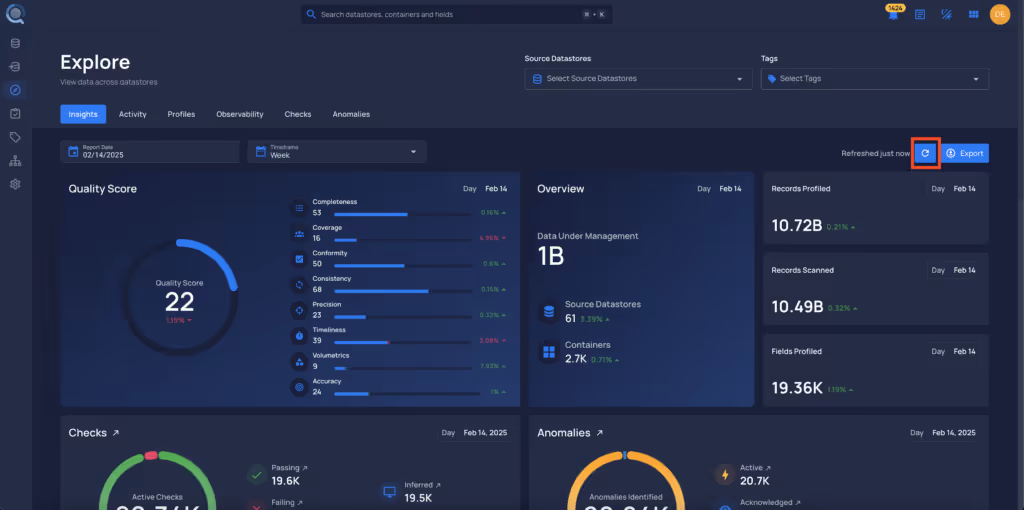Click the Active anomalies lightning icon
The height and width of the screenshot is (510, 1024).
pyautogui.click(x=724, y=475)
